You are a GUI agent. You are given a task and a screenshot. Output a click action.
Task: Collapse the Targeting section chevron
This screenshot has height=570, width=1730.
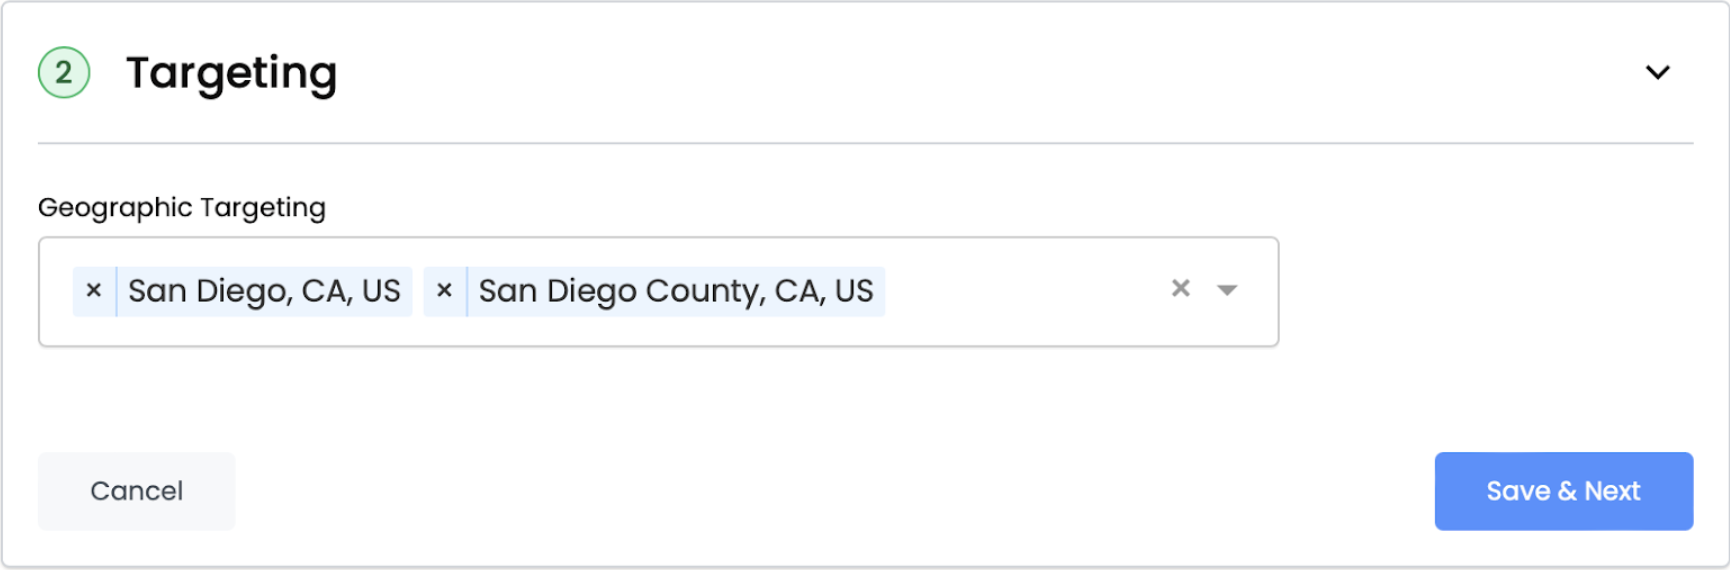tap(1657, 73)
